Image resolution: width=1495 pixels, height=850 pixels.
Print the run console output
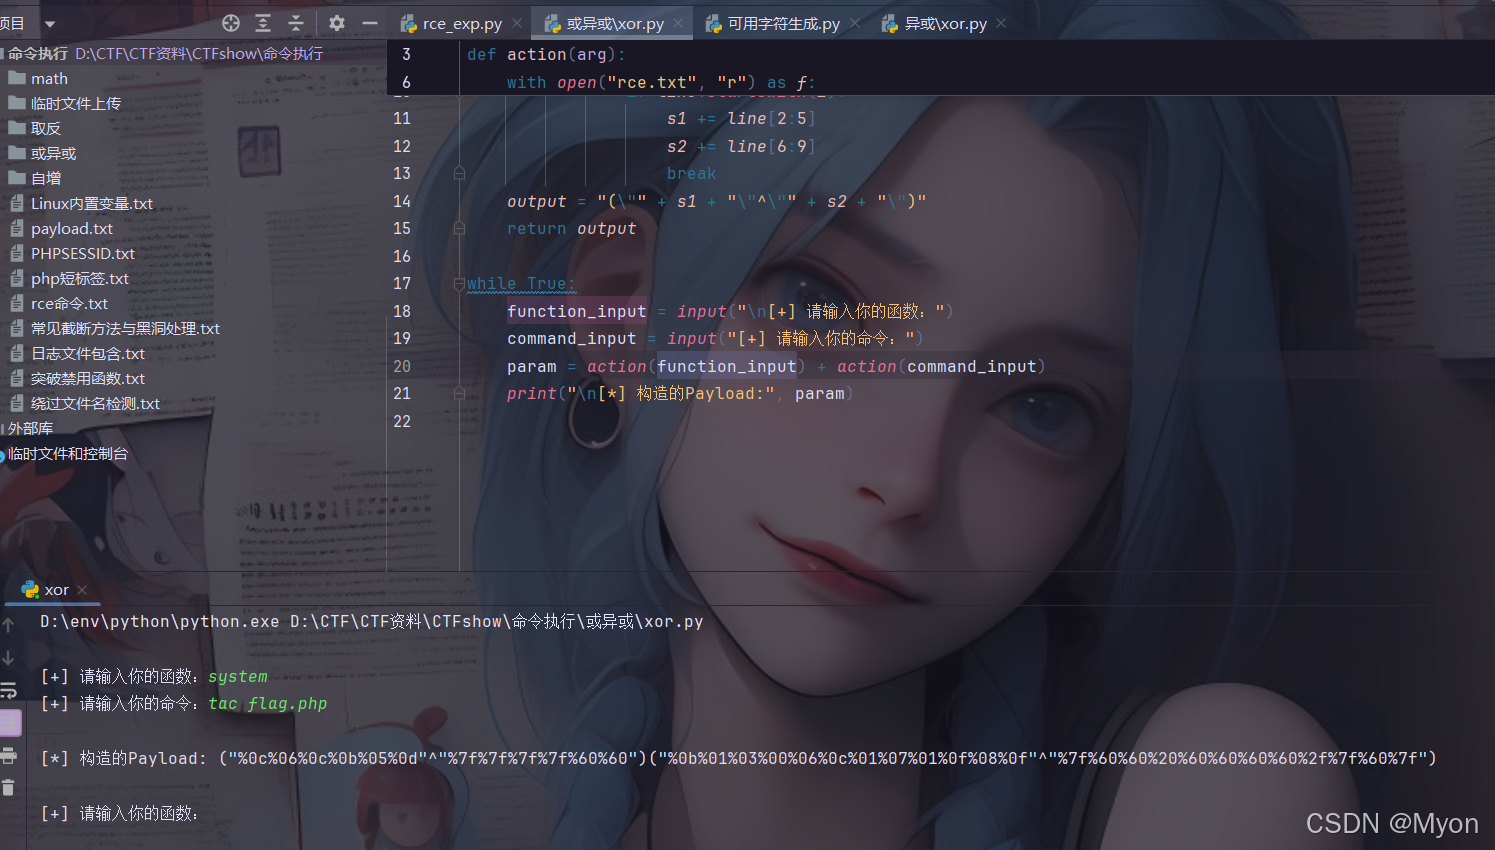pyautogui.click(x=8, y=755)
